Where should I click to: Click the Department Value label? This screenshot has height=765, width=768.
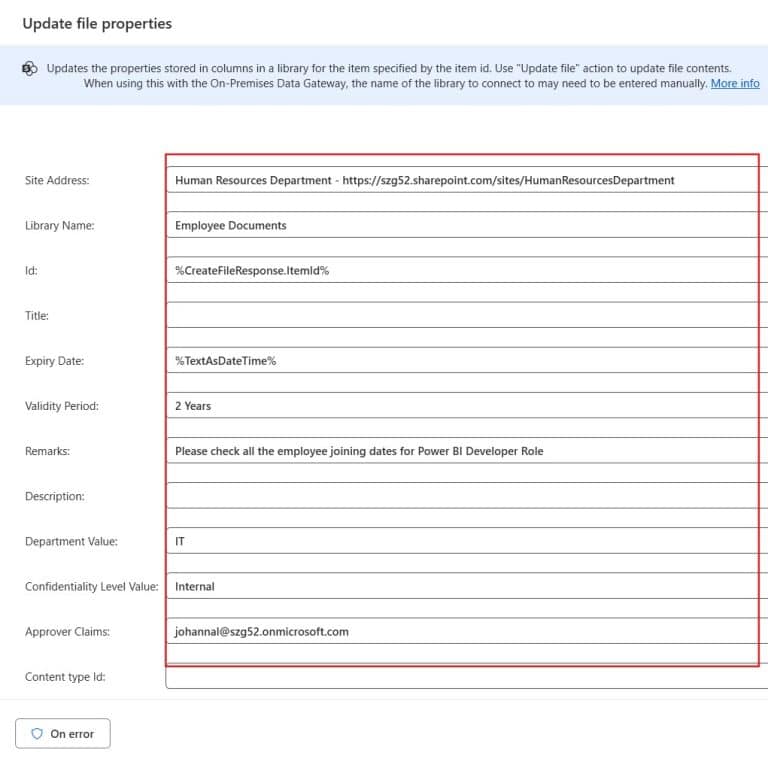71,541
